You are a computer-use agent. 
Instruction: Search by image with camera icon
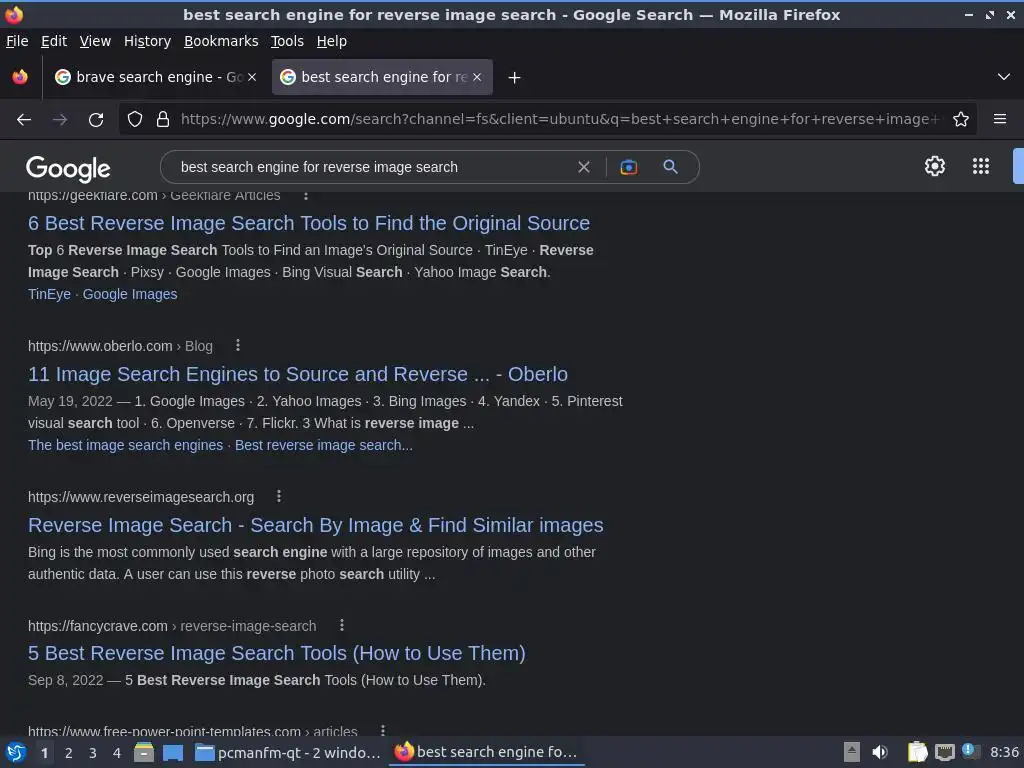click(x=628, y=167)
